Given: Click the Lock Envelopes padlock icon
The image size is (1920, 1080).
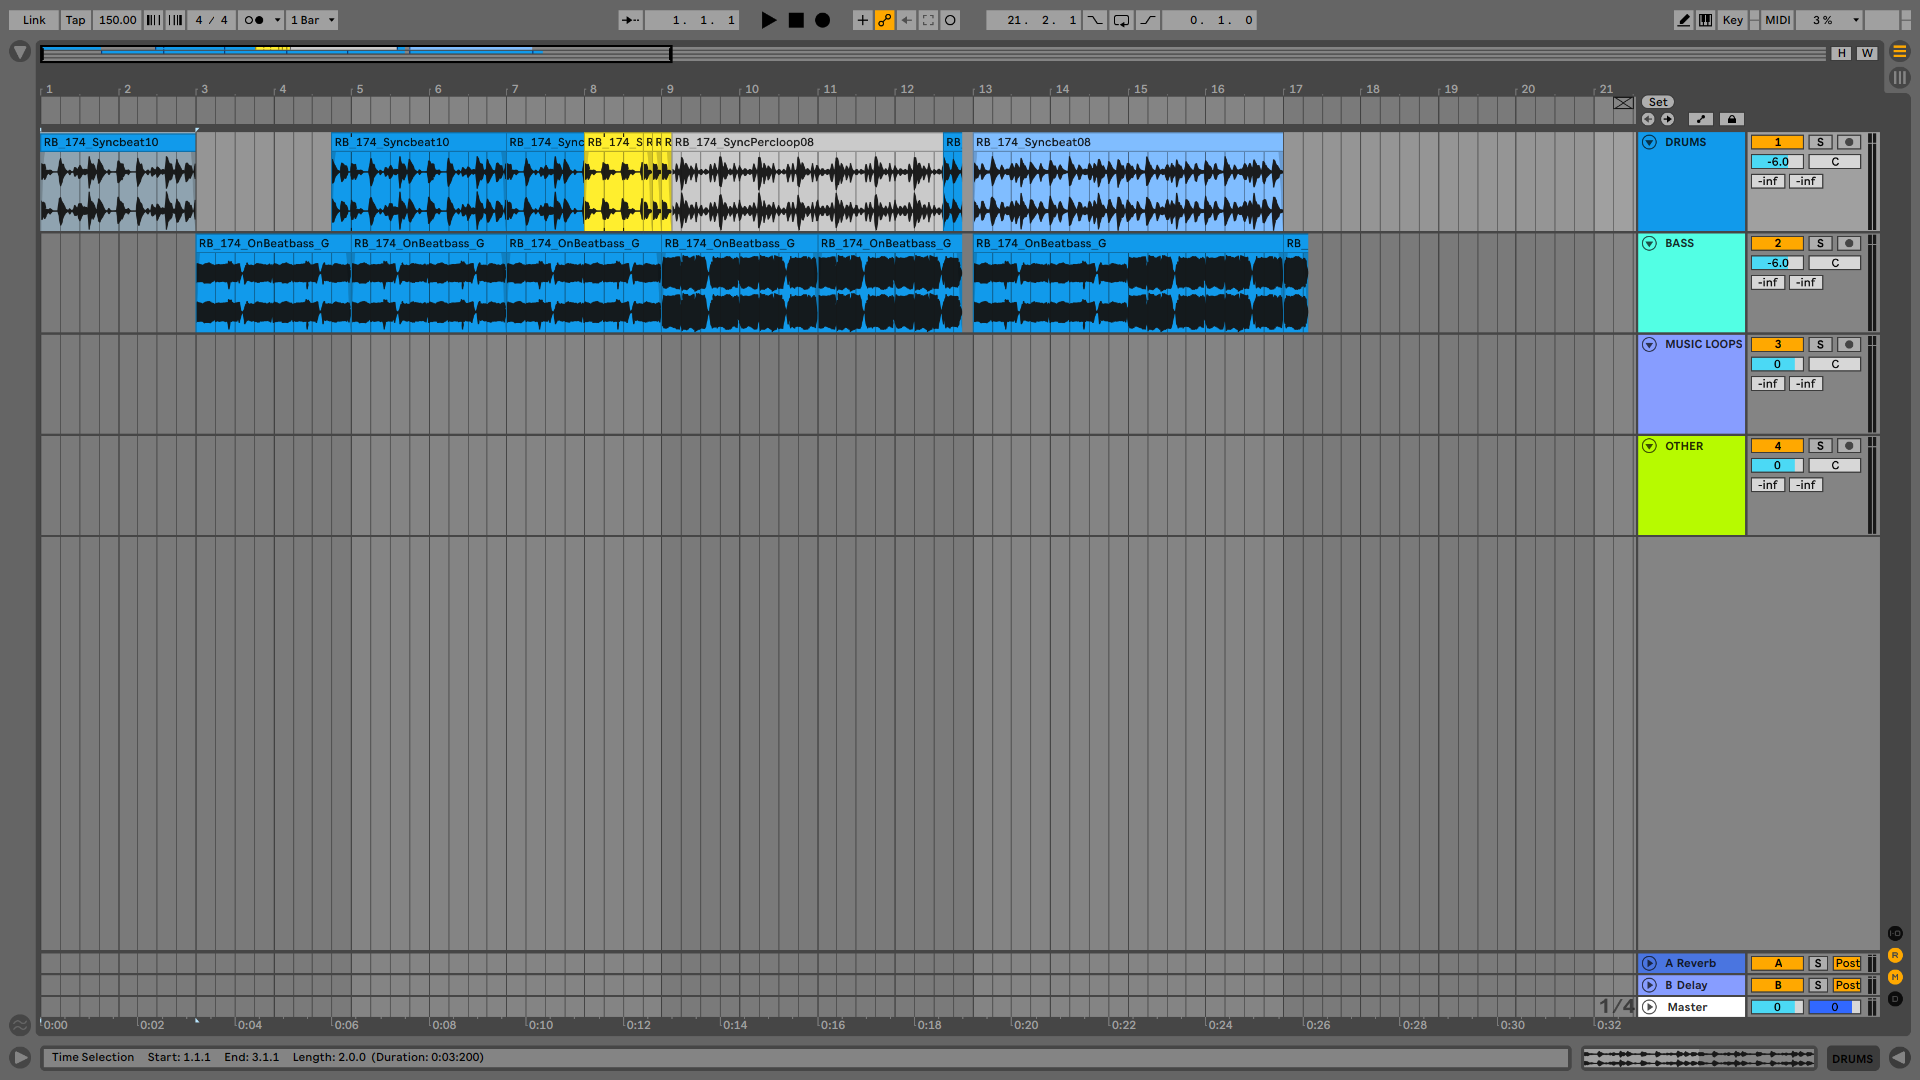Looking at the screenshot, I should (1731, 119).
